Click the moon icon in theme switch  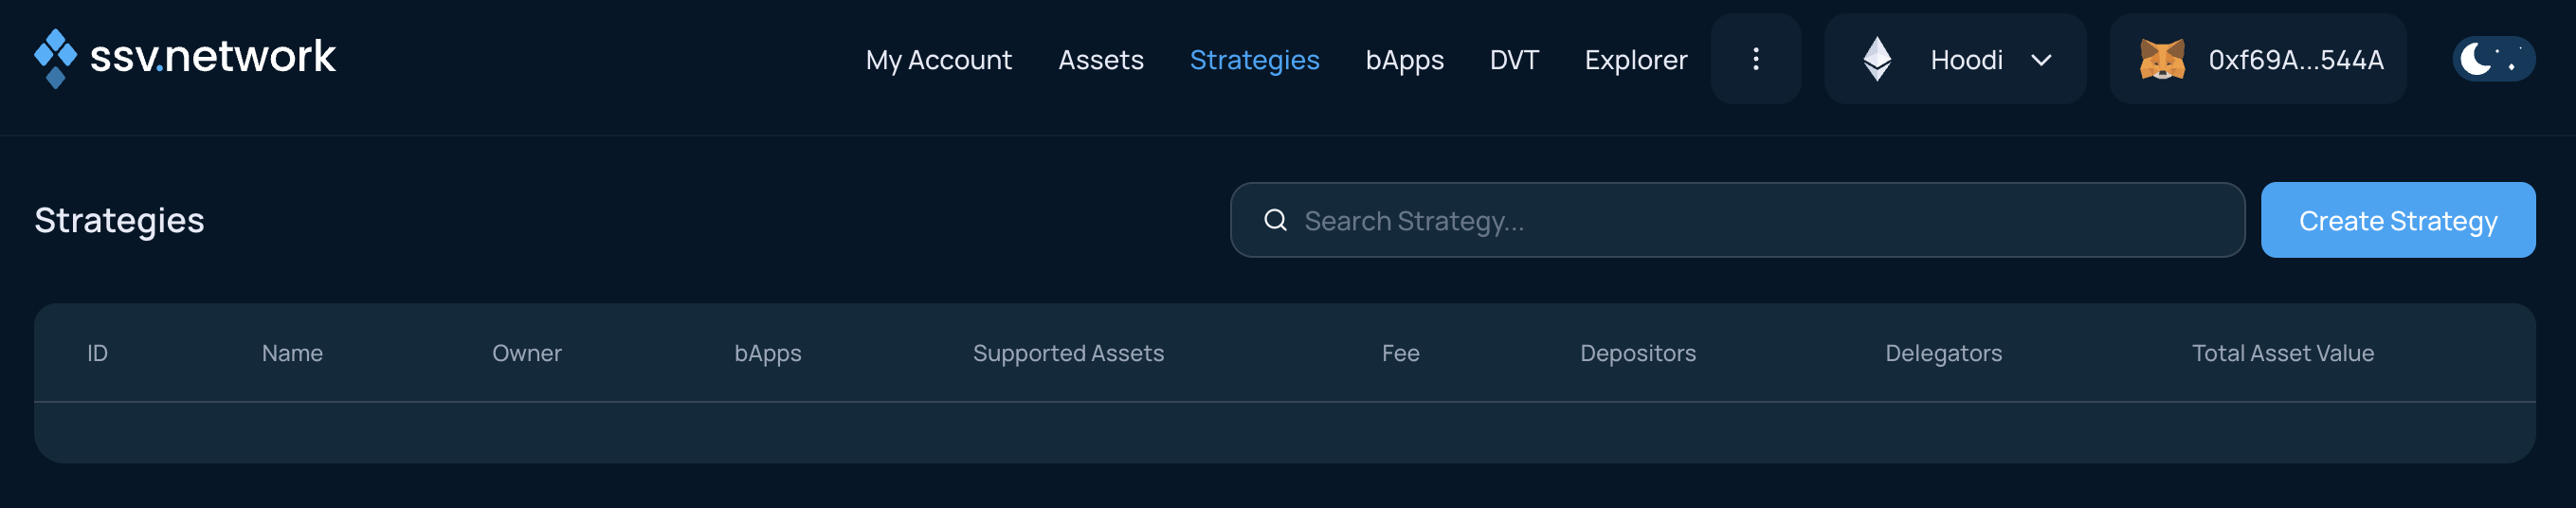click(2475, 58)
